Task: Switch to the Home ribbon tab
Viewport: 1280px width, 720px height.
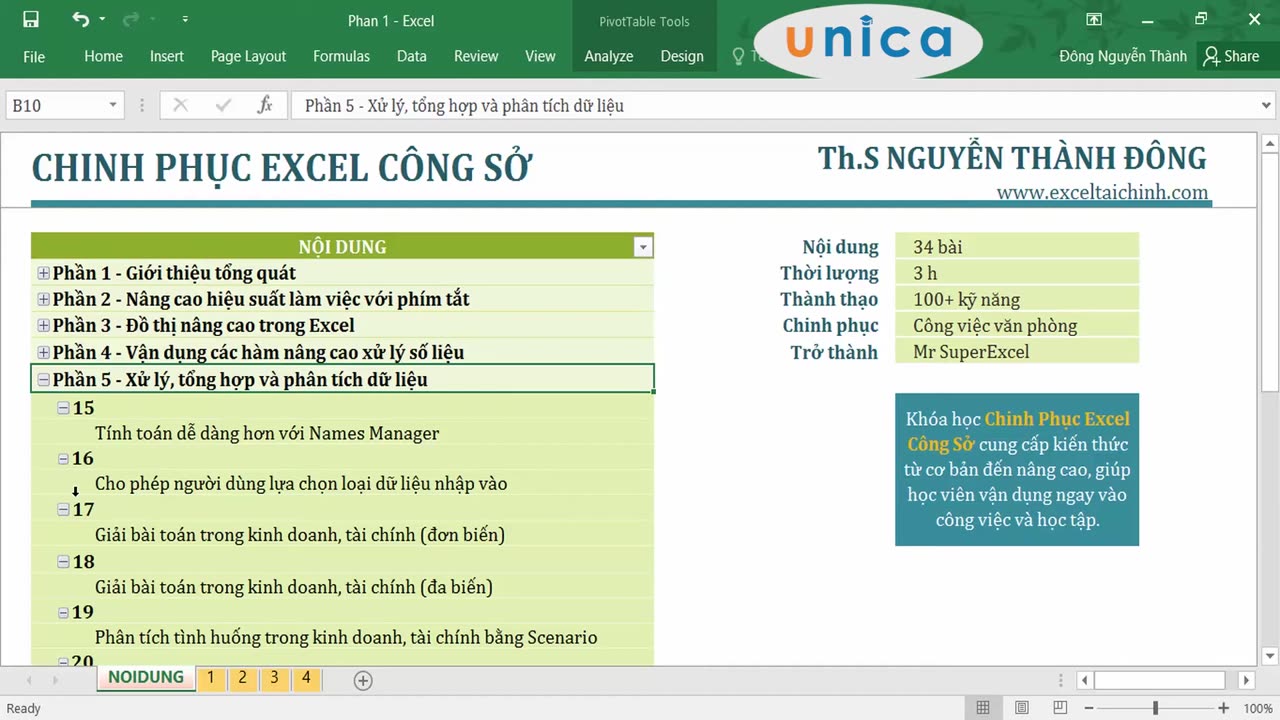Action: (x=103, y=56)
